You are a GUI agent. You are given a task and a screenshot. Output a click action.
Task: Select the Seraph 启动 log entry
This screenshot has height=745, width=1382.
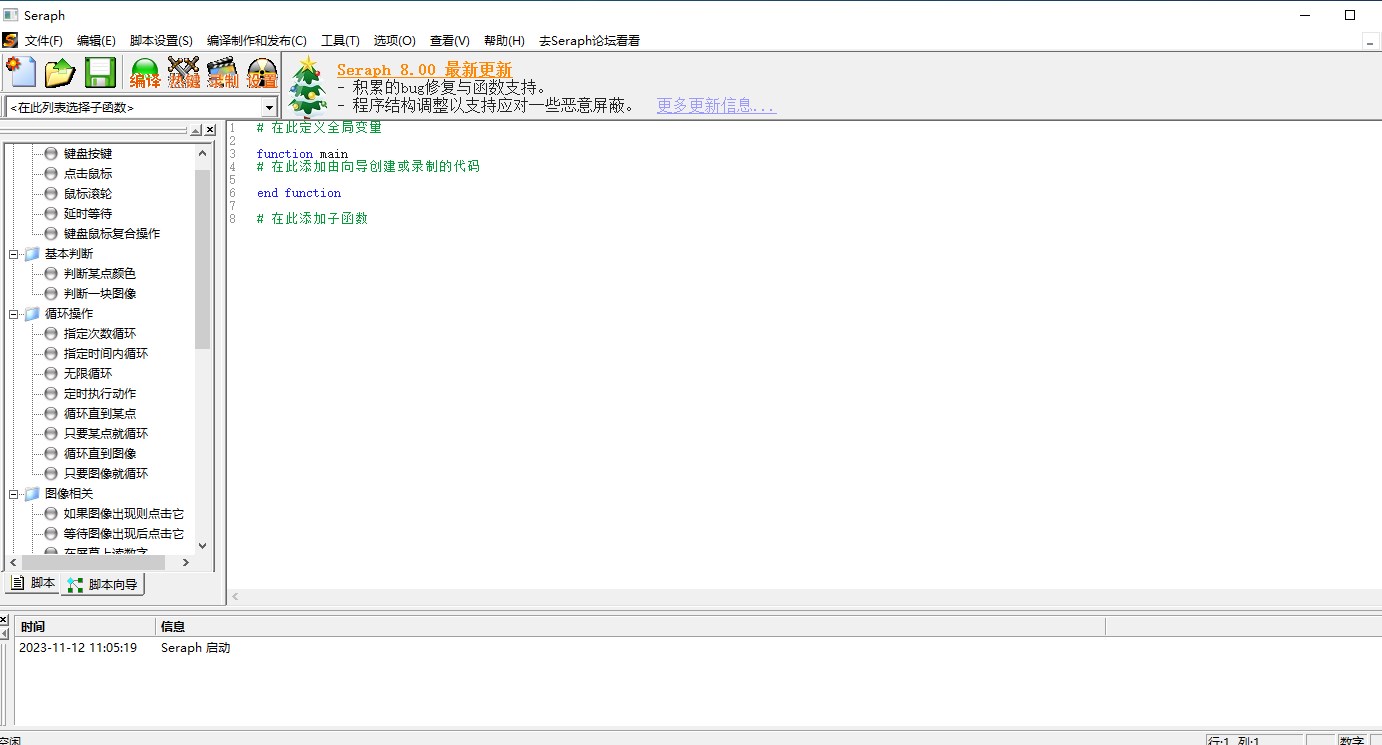click(195, 648)
